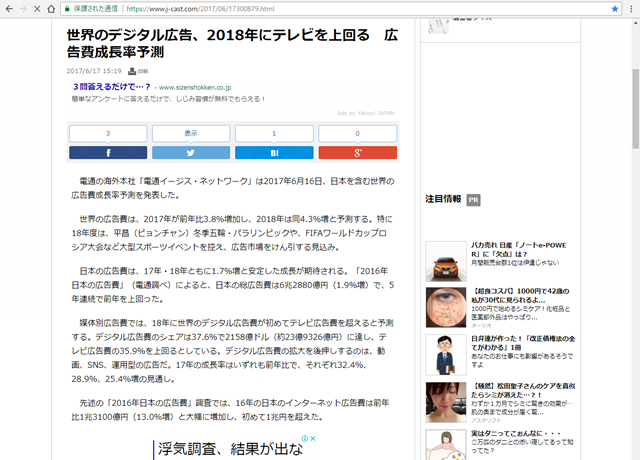
Task: Bookmark article on Hatena B!
Action: (274, 152)
